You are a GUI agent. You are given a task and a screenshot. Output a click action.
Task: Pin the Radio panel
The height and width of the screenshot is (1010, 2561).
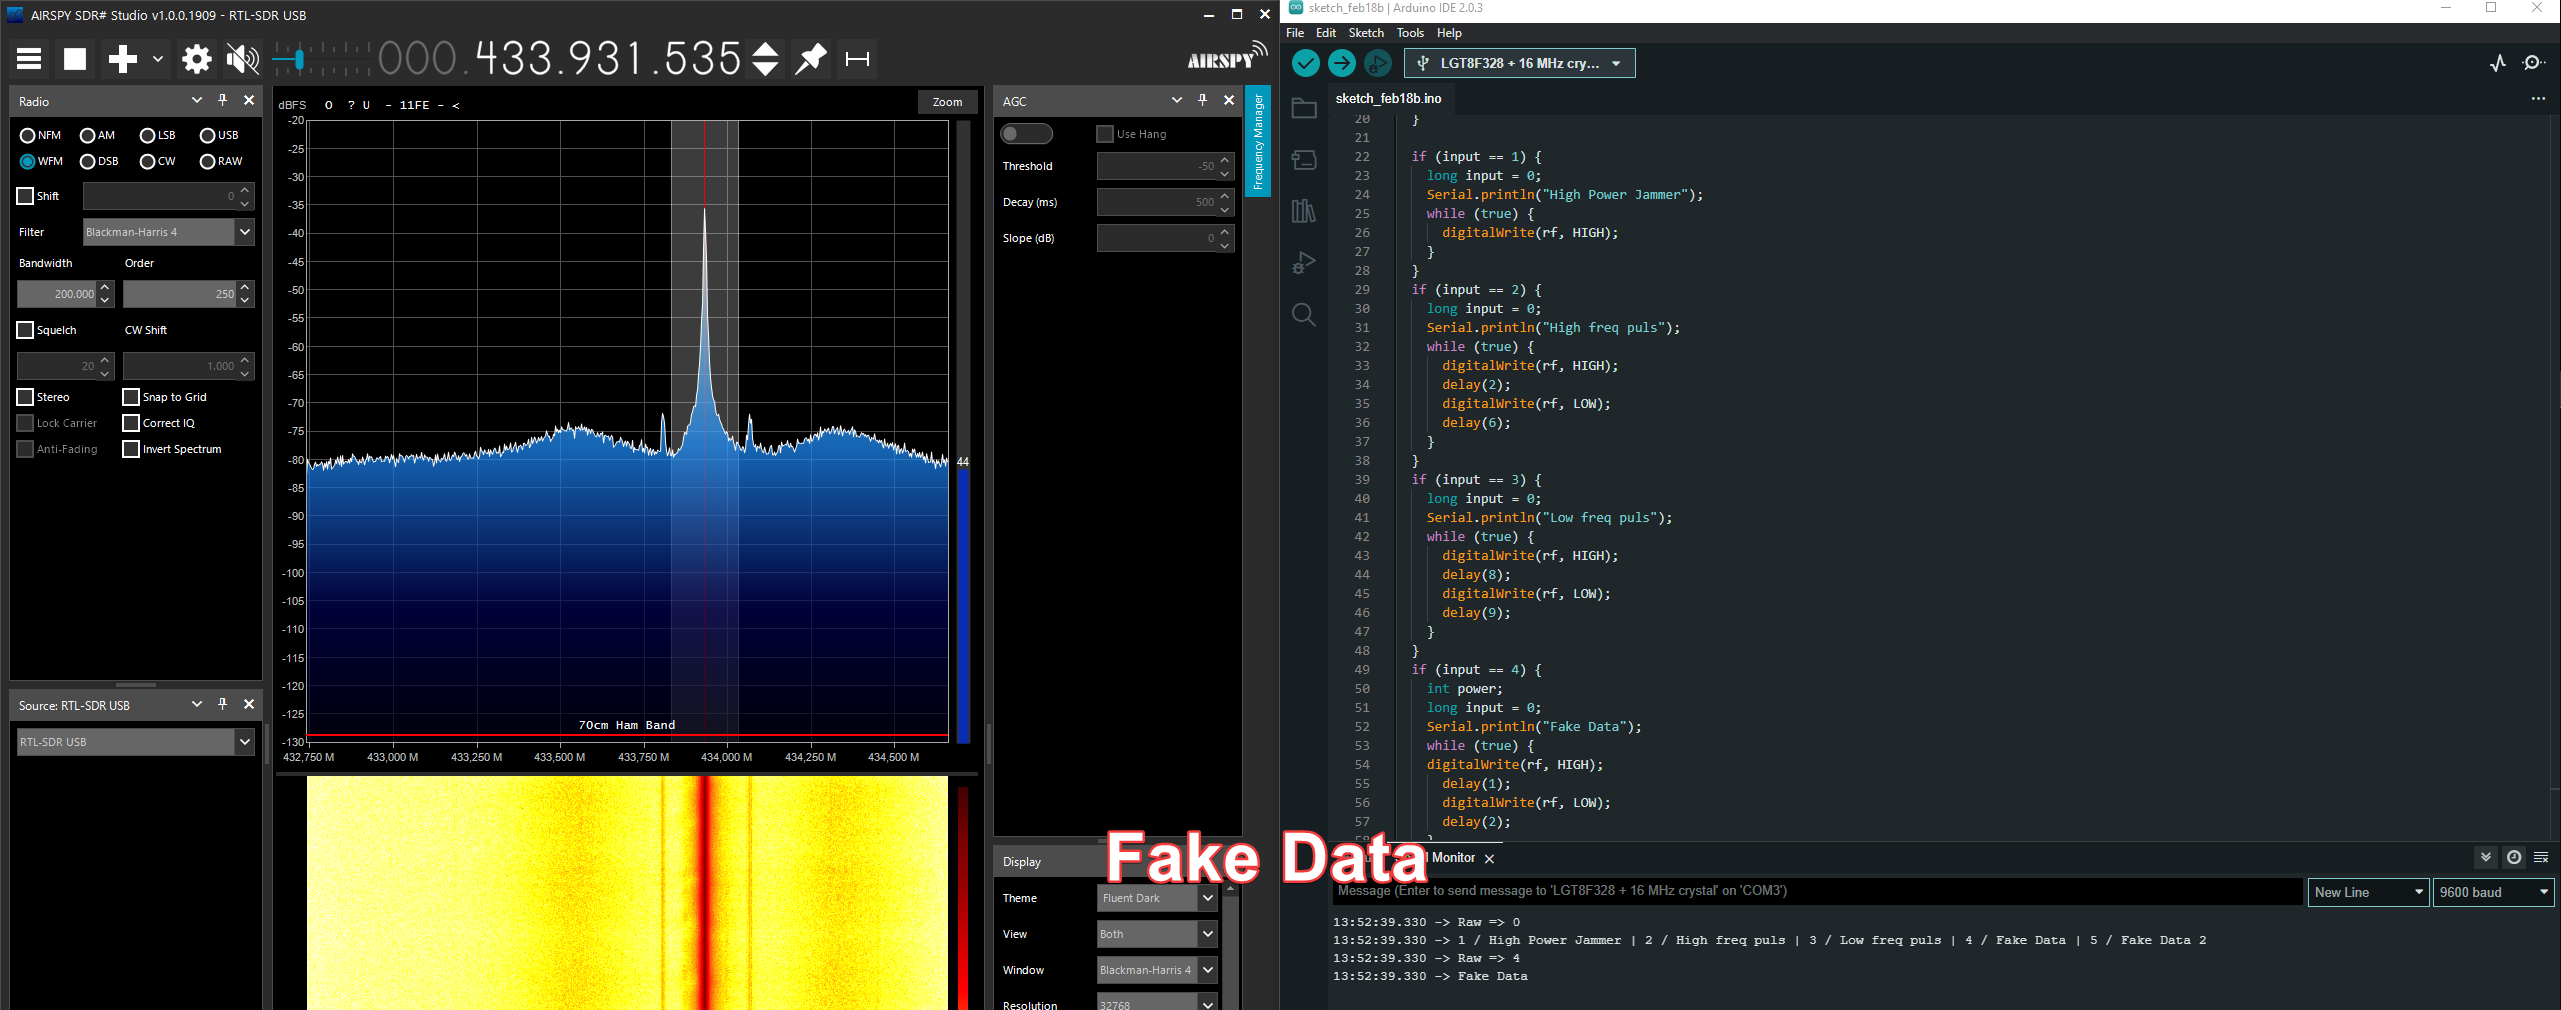(222, 101)
